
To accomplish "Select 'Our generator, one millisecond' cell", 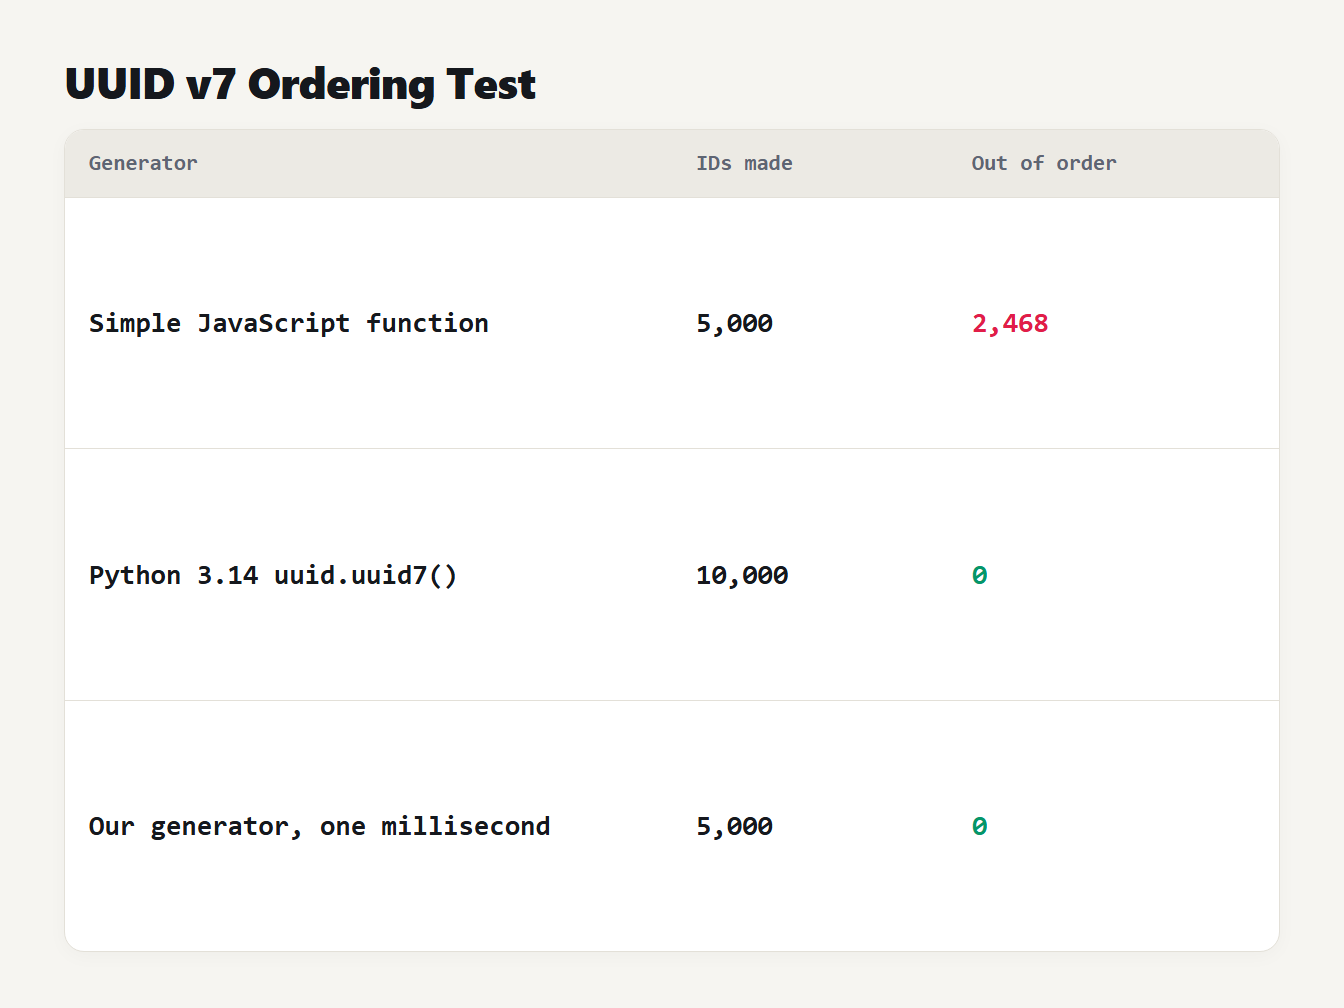I will pyautogui.click(x=320, y=826).
